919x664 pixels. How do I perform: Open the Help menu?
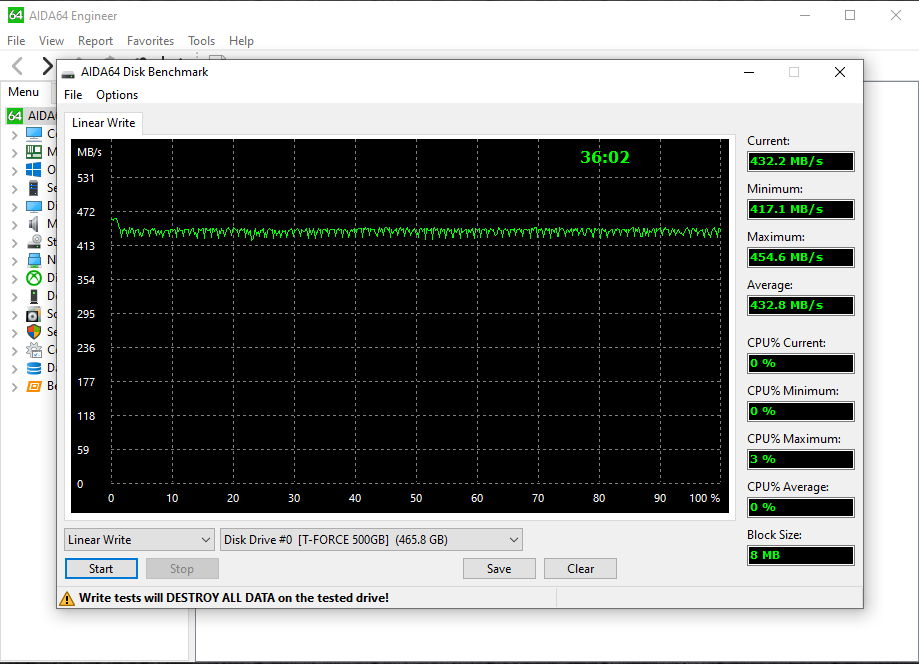pyautogui.click(x=241, y=40)
